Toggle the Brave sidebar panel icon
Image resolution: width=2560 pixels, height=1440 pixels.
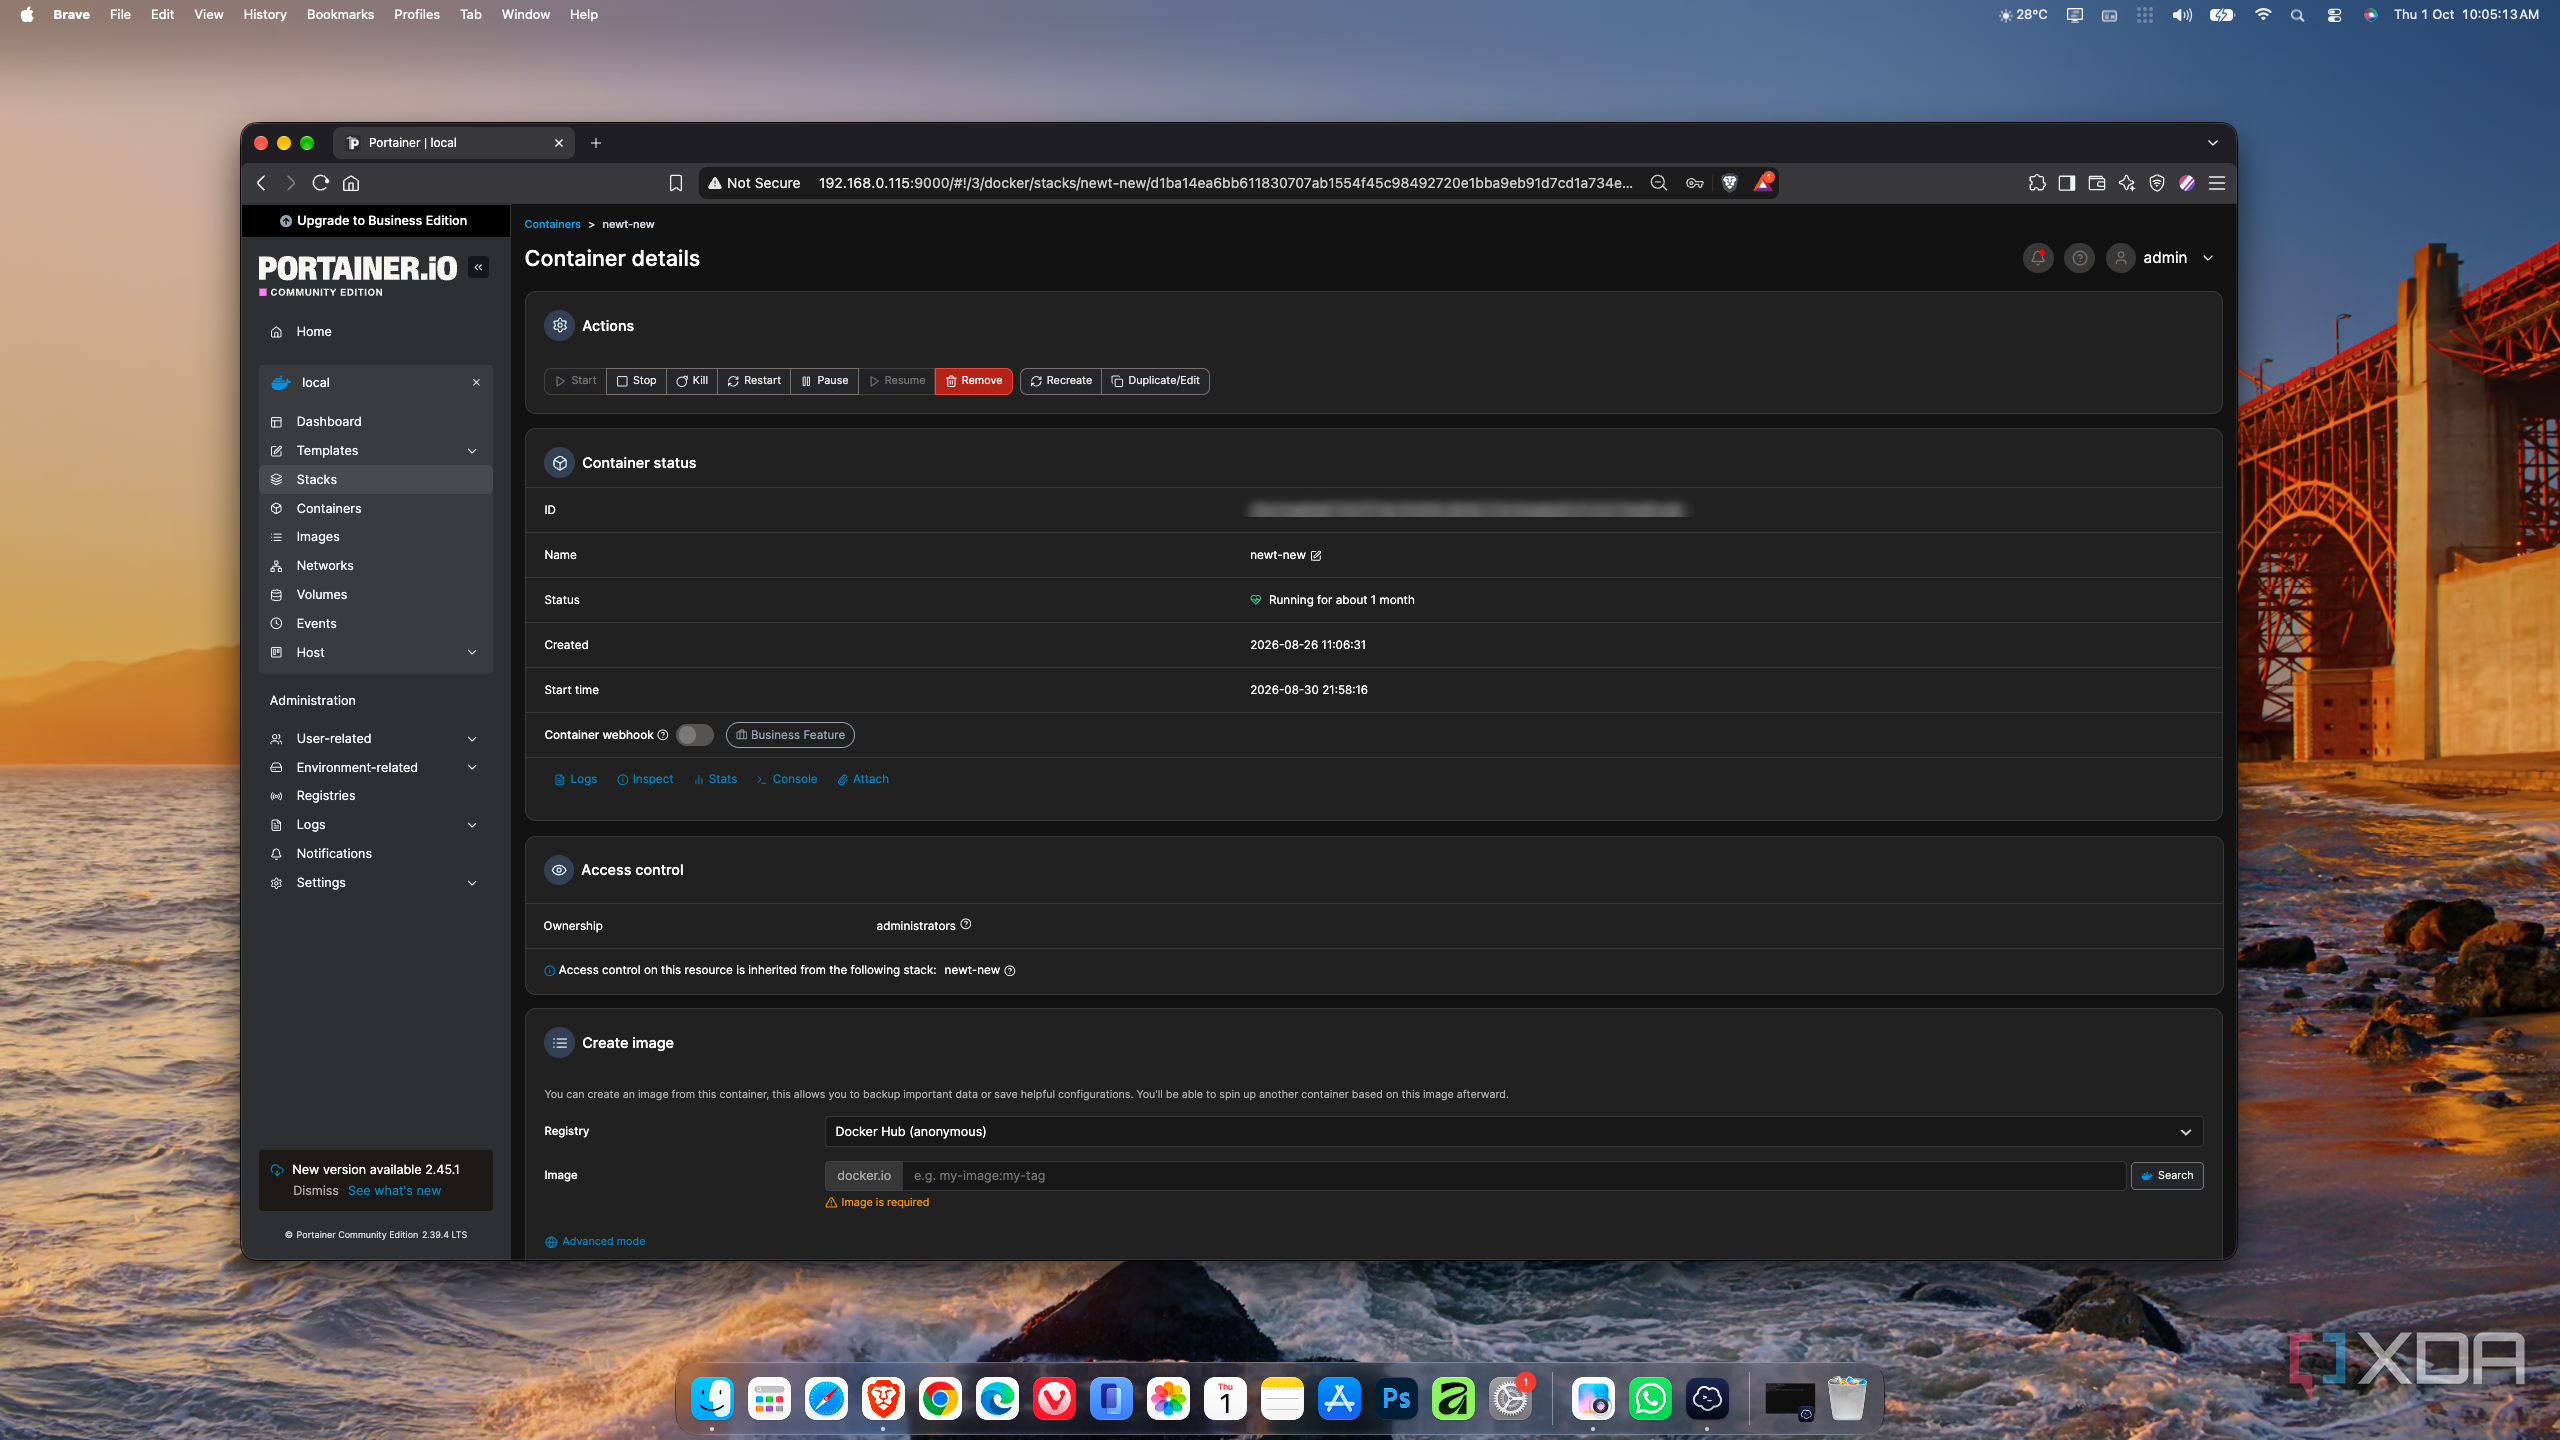pos(2067,183)
